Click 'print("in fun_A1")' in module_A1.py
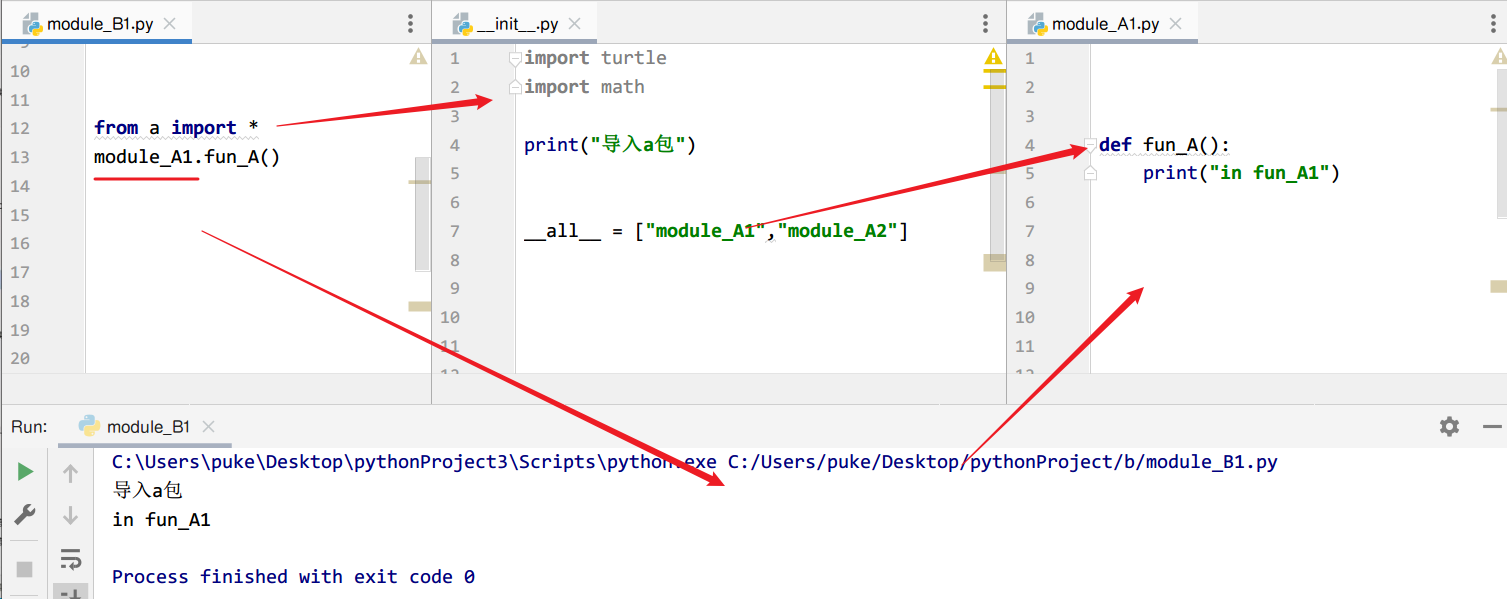Screen dimensions: 1507x599 click(1241, 173)
